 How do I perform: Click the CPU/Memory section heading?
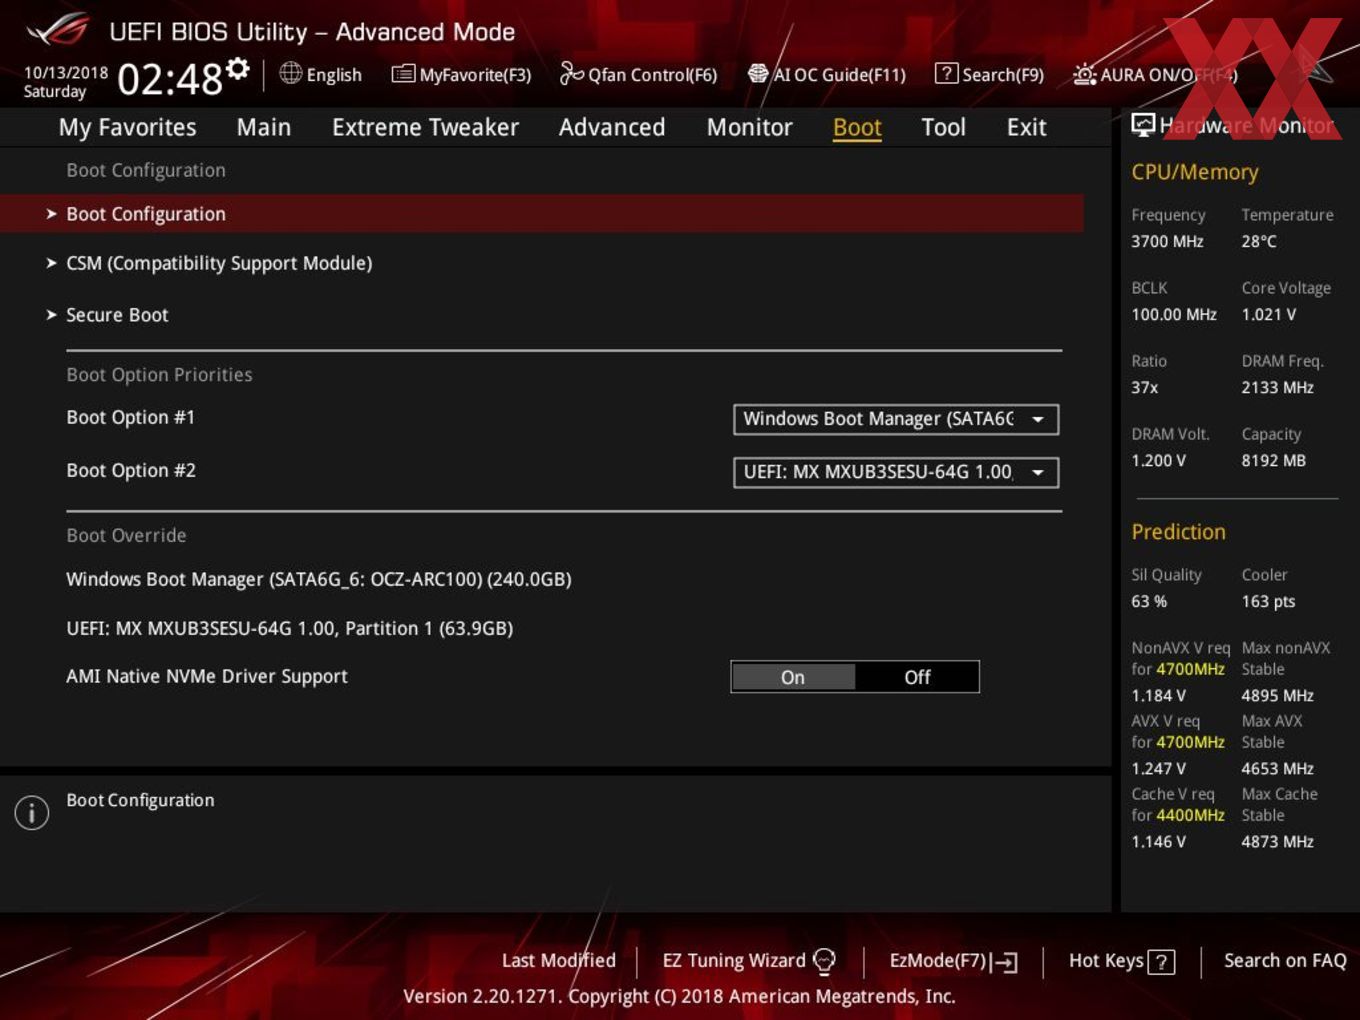click(1195, 172)
